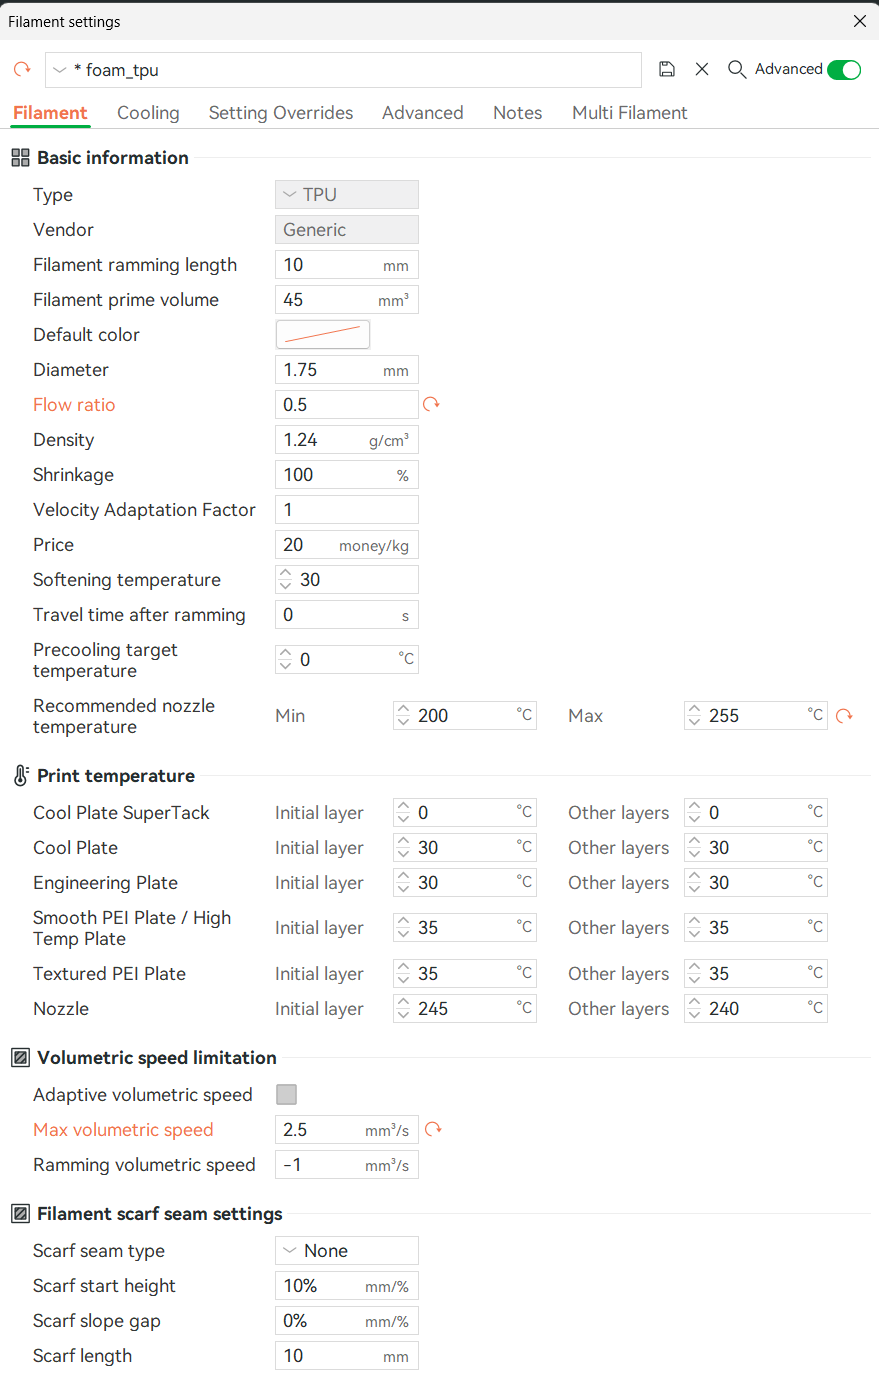
Task: Click the delete preset X icon
Action: [702, 69]
